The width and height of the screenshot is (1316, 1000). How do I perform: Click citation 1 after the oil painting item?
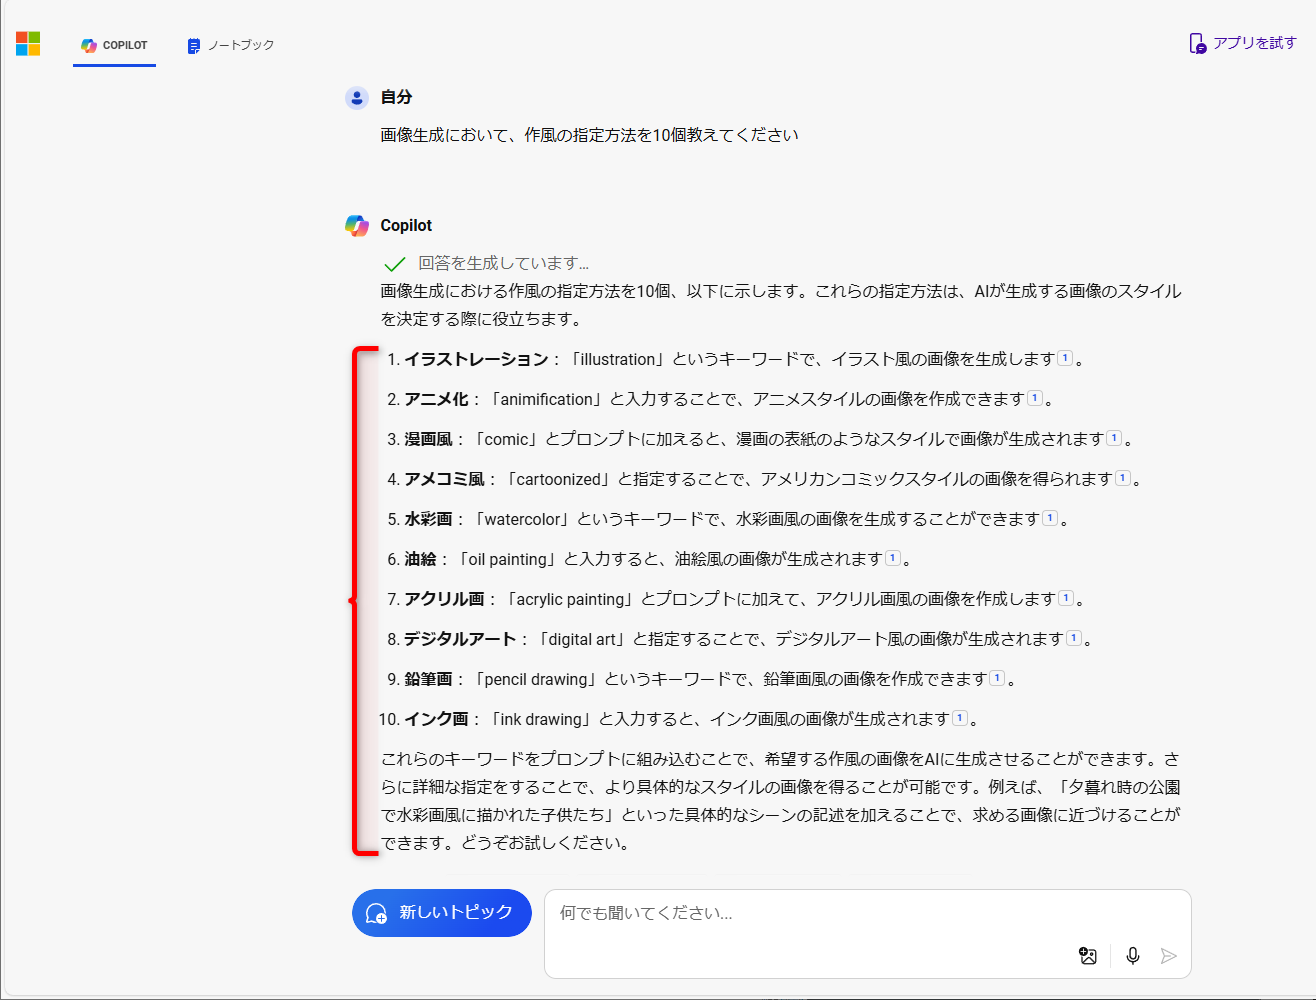[891, 557]
